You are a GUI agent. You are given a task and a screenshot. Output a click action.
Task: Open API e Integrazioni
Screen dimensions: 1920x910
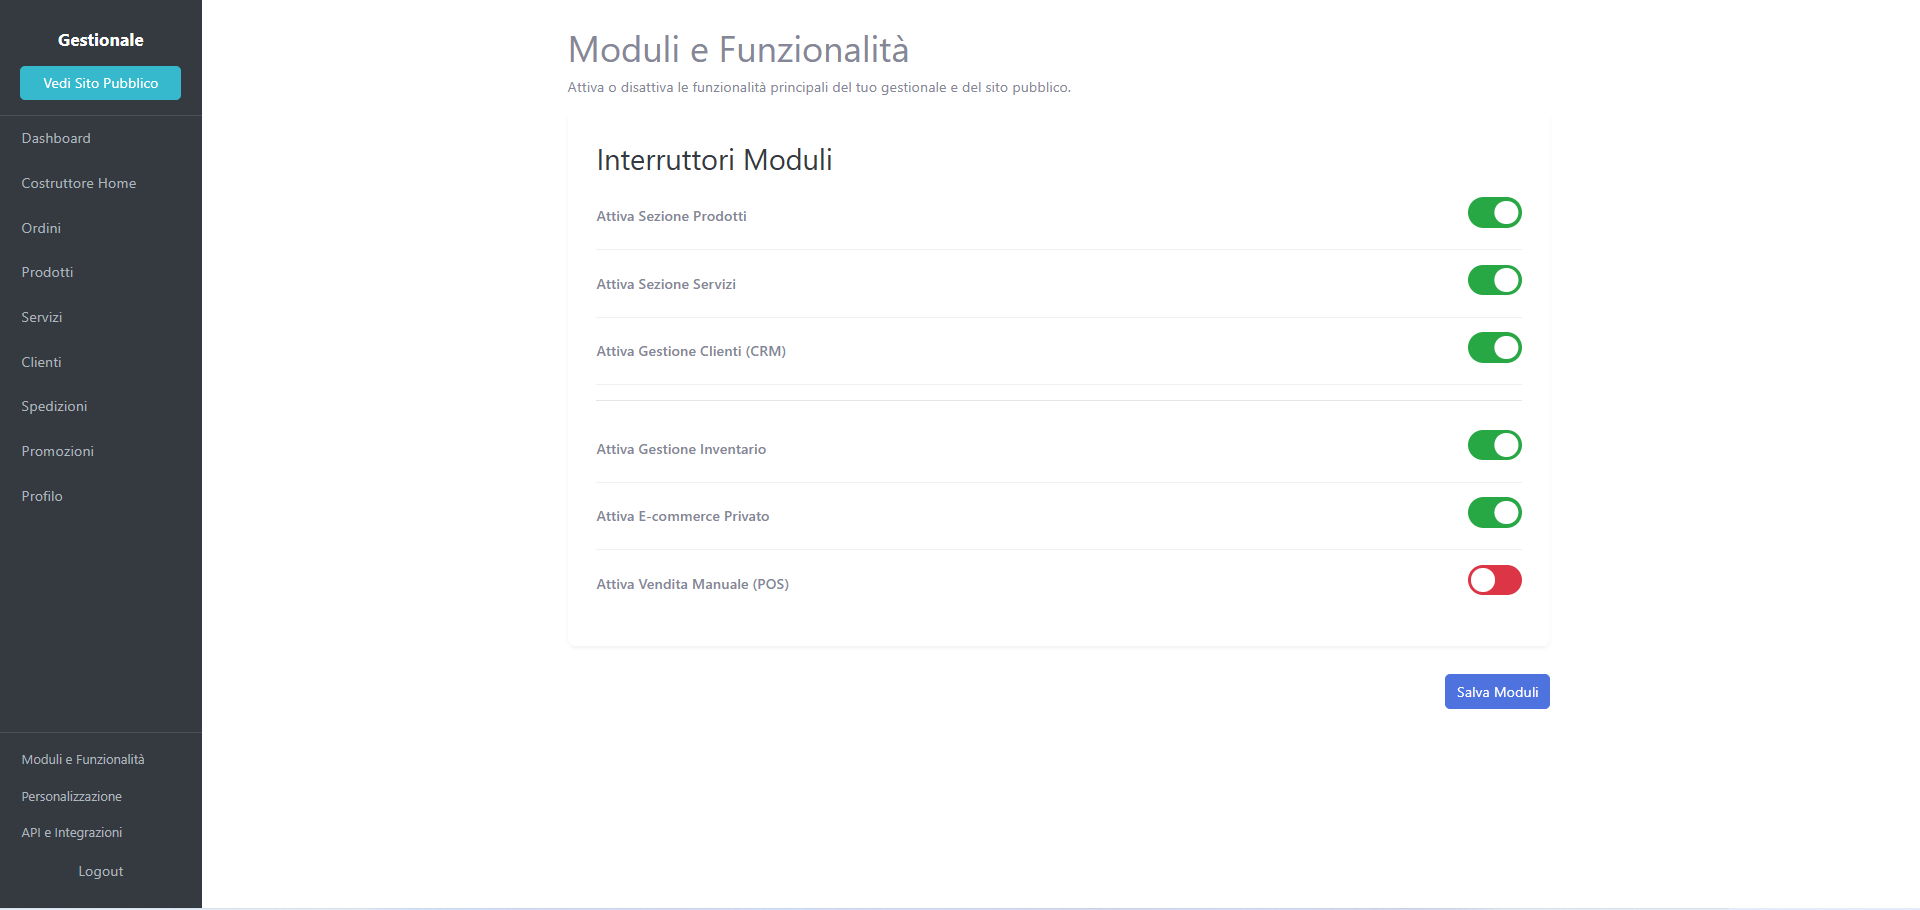[72, 832]
